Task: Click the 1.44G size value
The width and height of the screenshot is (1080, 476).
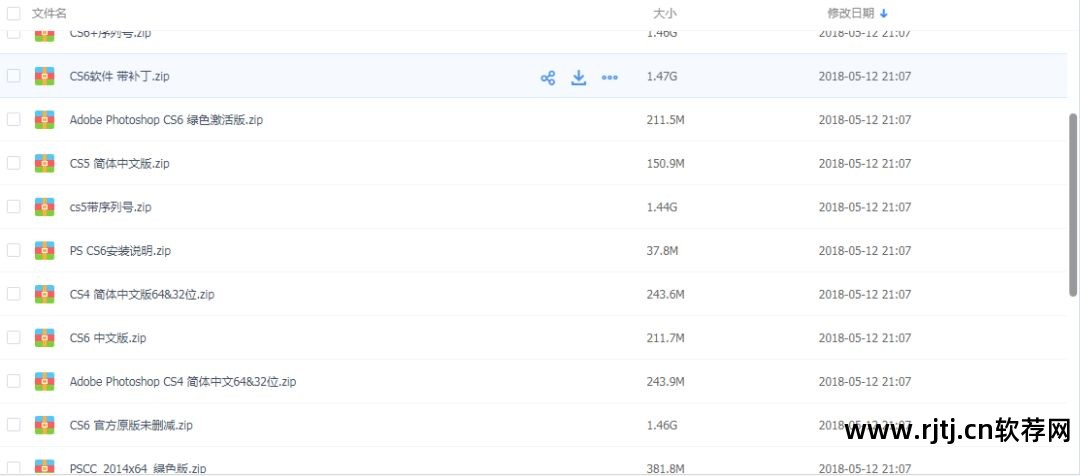Action: tap(662, 207)
